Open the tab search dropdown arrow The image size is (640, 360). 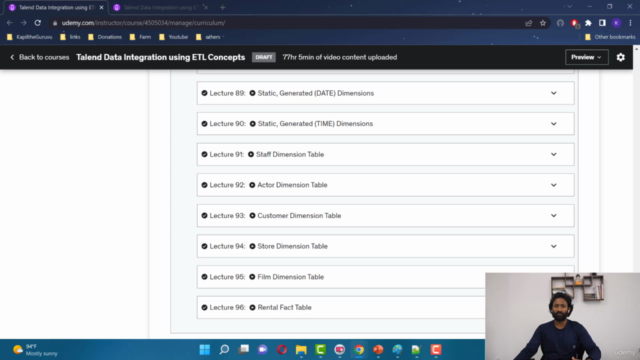pos(569,7)
